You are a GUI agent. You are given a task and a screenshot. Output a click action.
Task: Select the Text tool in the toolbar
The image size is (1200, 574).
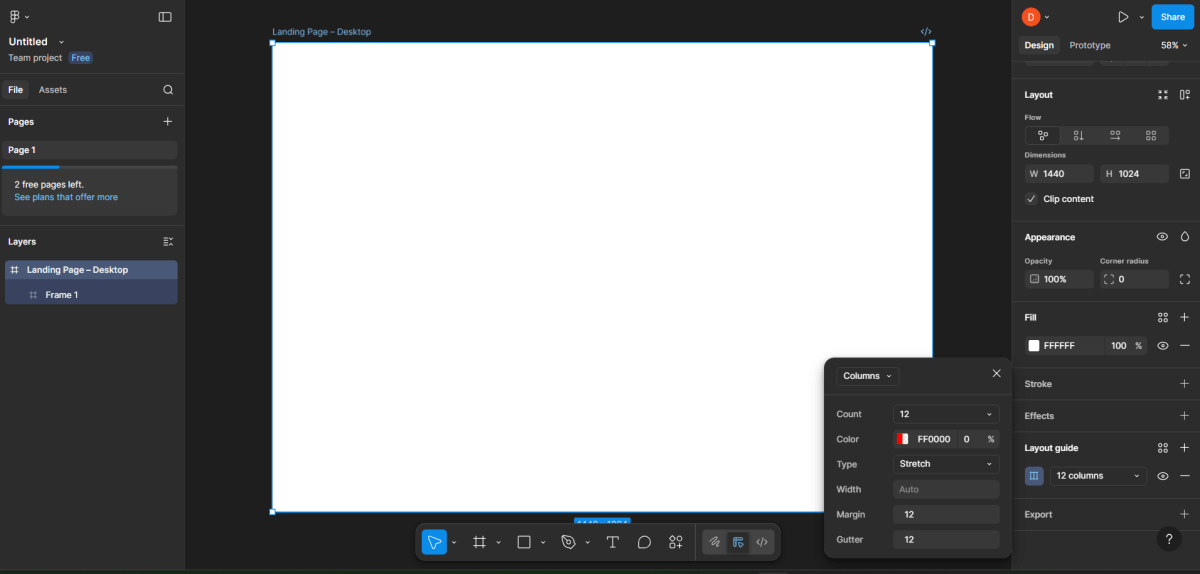612,542
